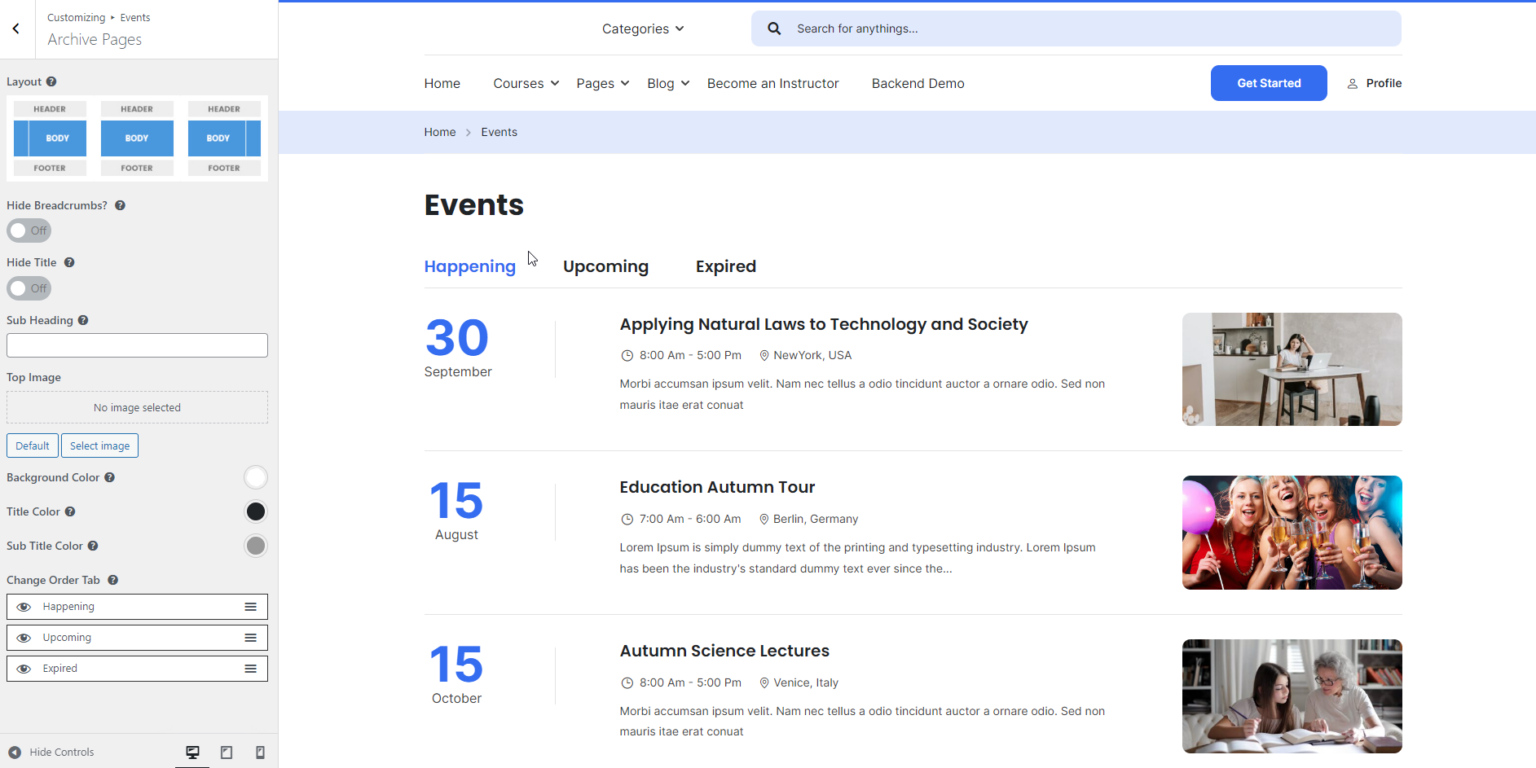Open the Categories dropdown
This screenshot has width=1536, height=768.
click(642, 28)
